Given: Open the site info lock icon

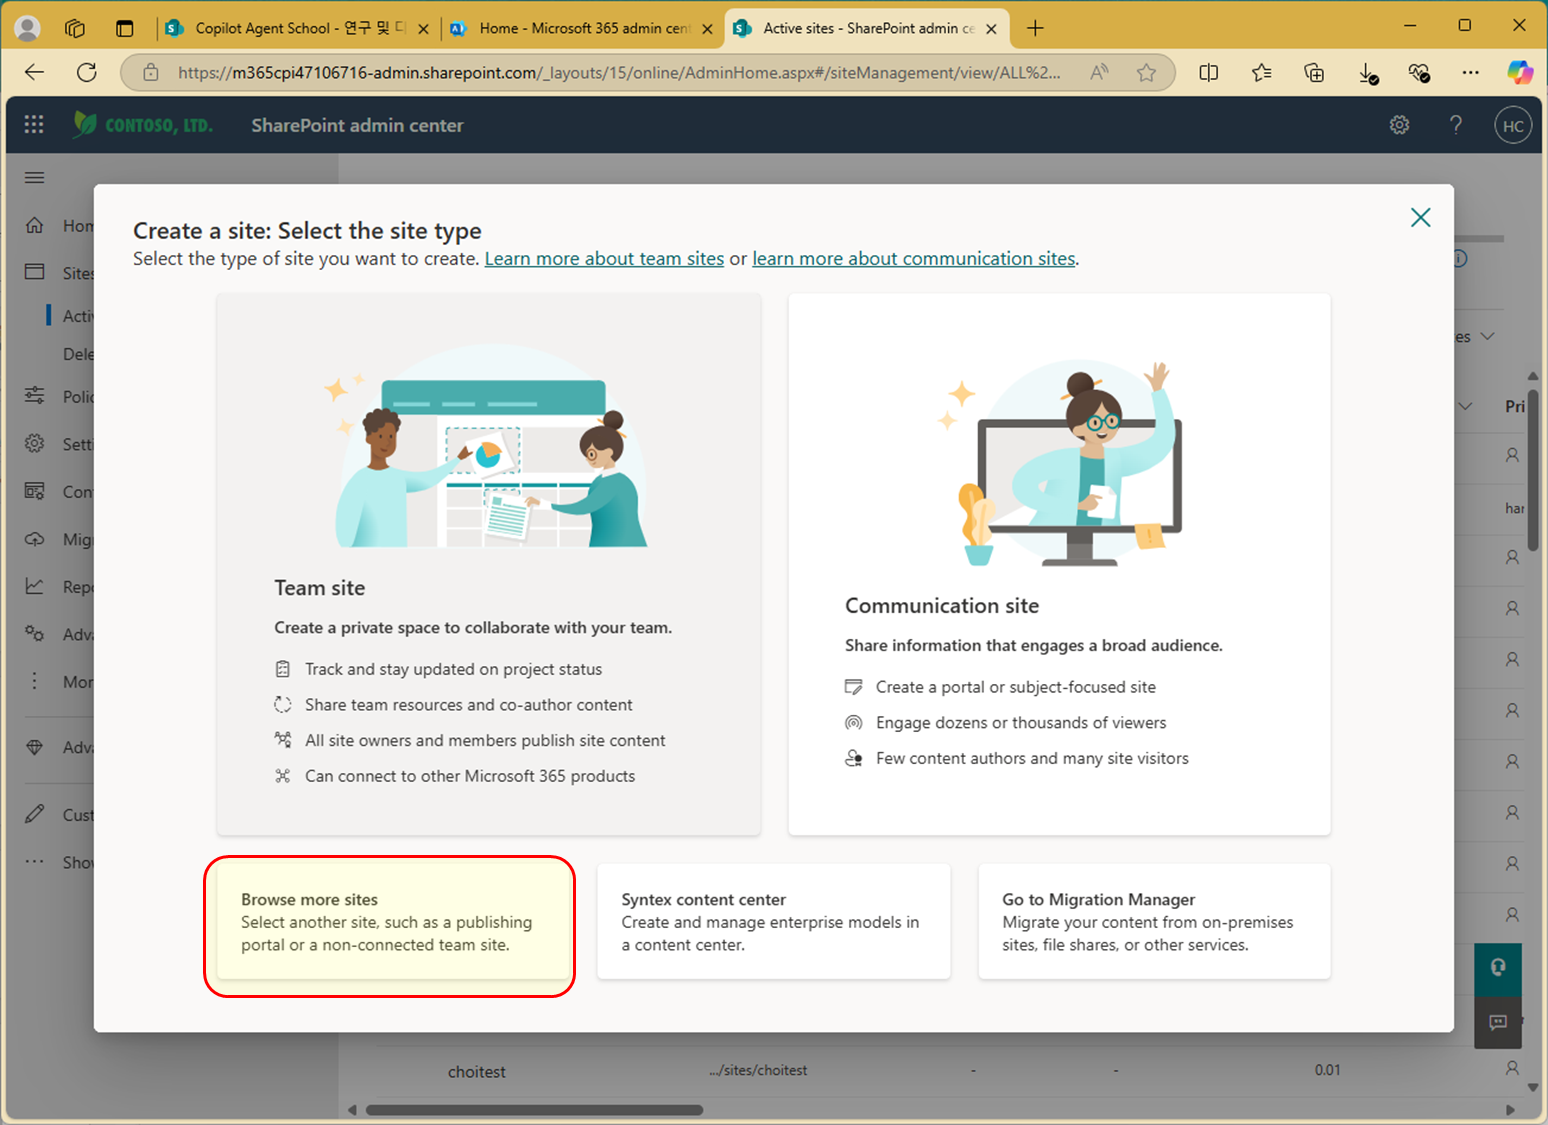Looking at the screenshot, I should tap(151, 72).
